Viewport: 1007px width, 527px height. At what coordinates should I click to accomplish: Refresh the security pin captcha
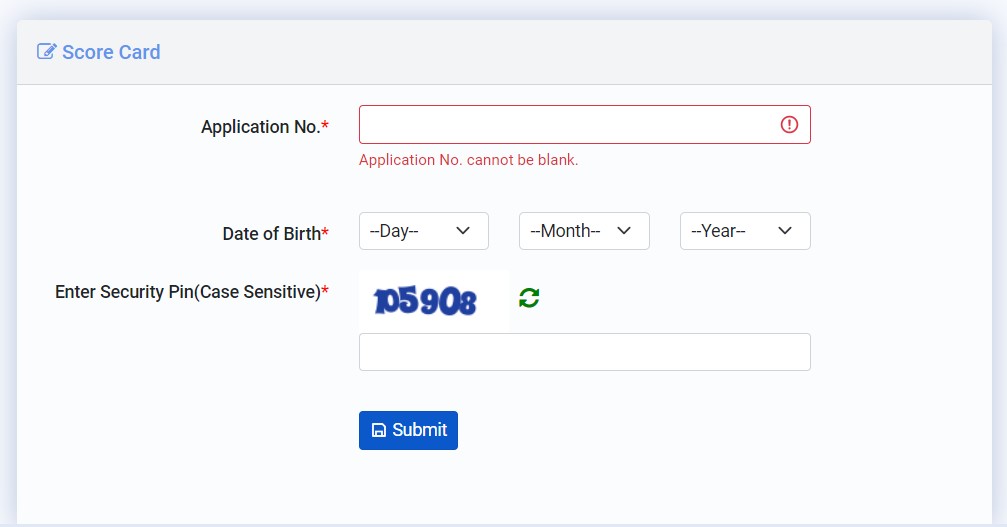click(529, 298)
